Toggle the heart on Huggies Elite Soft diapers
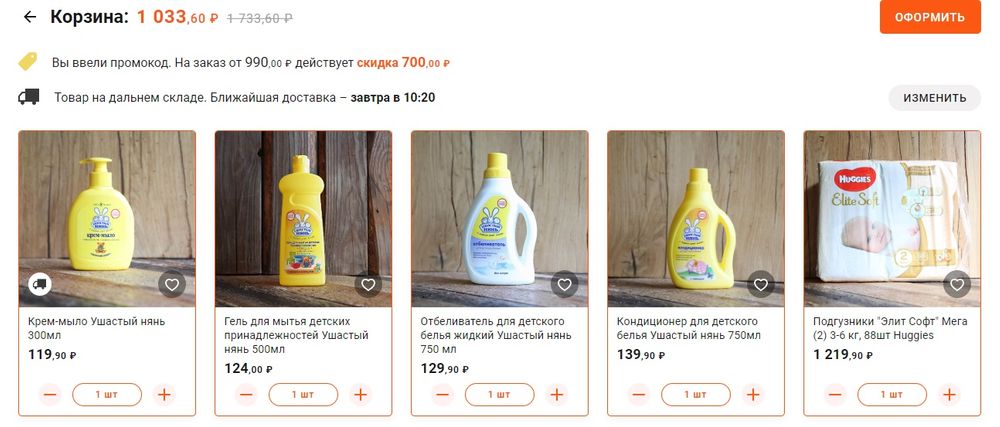 (957, 285)
